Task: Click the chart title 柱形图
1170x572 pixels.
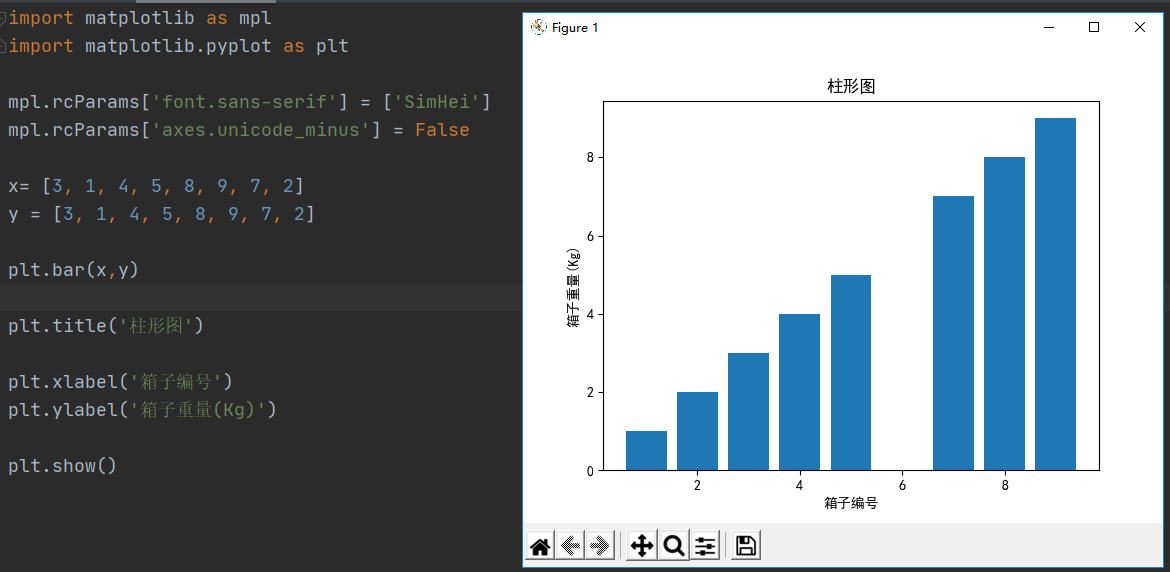Action: (x=851, y=87)
